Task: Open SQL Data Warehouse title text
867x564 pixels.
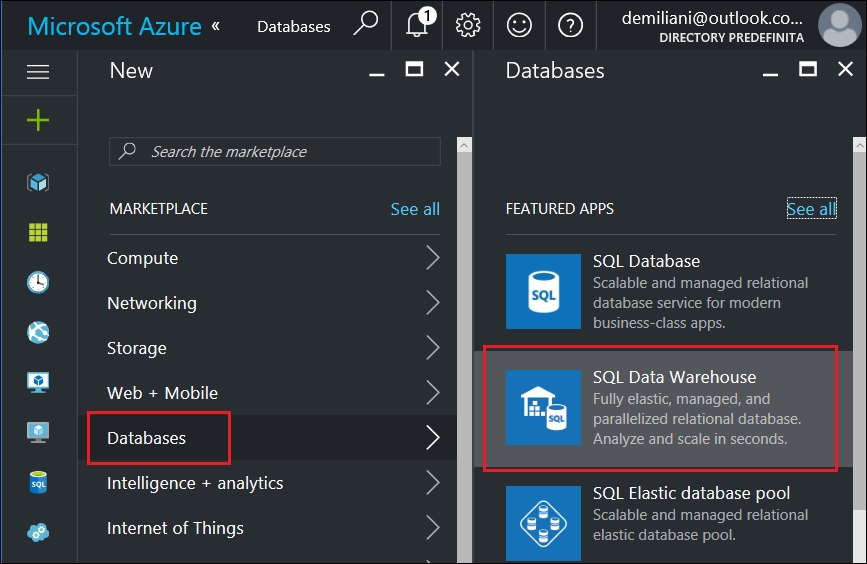Action: (x=675, y=377)
